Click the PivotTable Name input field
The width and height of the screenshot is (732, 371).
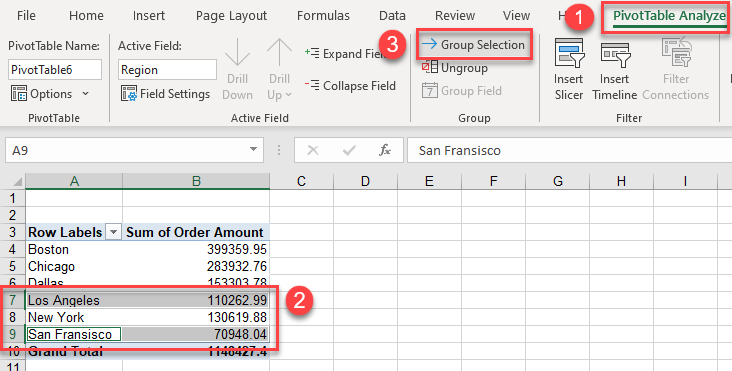tap(55, 70)
